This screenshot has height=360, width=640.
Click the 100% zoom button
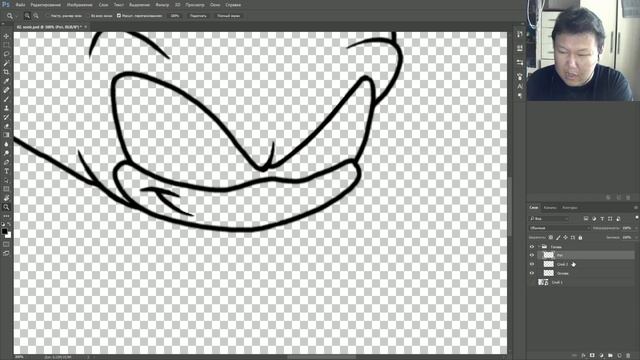pos(175,16)
